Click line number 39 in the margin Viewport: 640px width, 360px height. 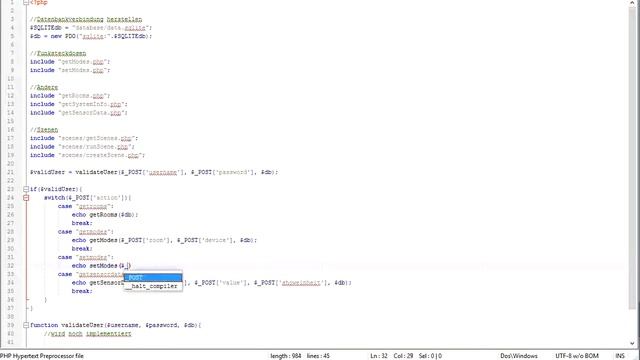pyautogui.click(x=10, y=325)
